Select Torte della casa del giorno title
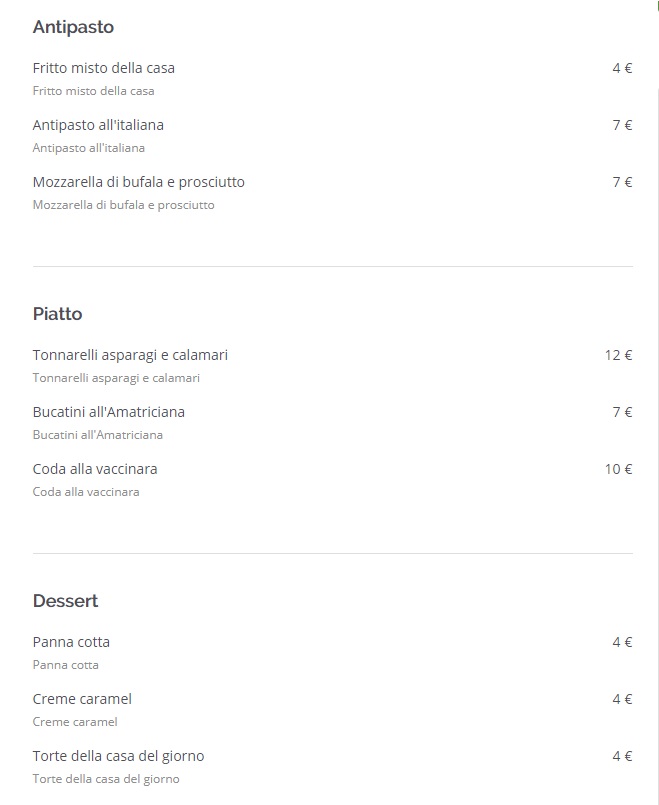 pyautogui.click(x=119, y=756)
